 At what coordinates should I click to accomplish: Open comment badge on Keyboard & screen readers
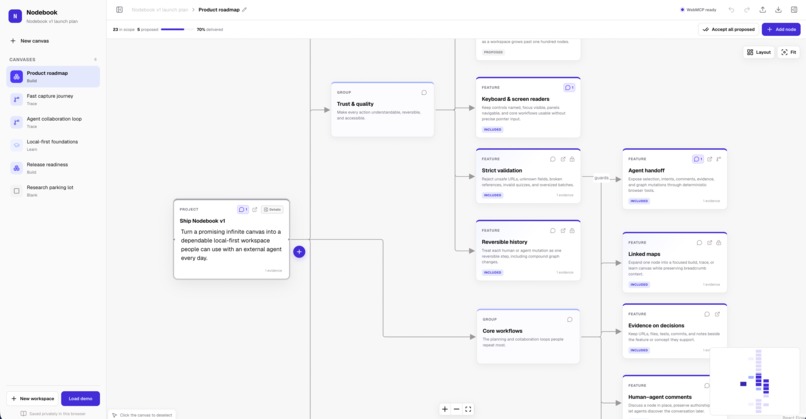[x=569, y=87]
